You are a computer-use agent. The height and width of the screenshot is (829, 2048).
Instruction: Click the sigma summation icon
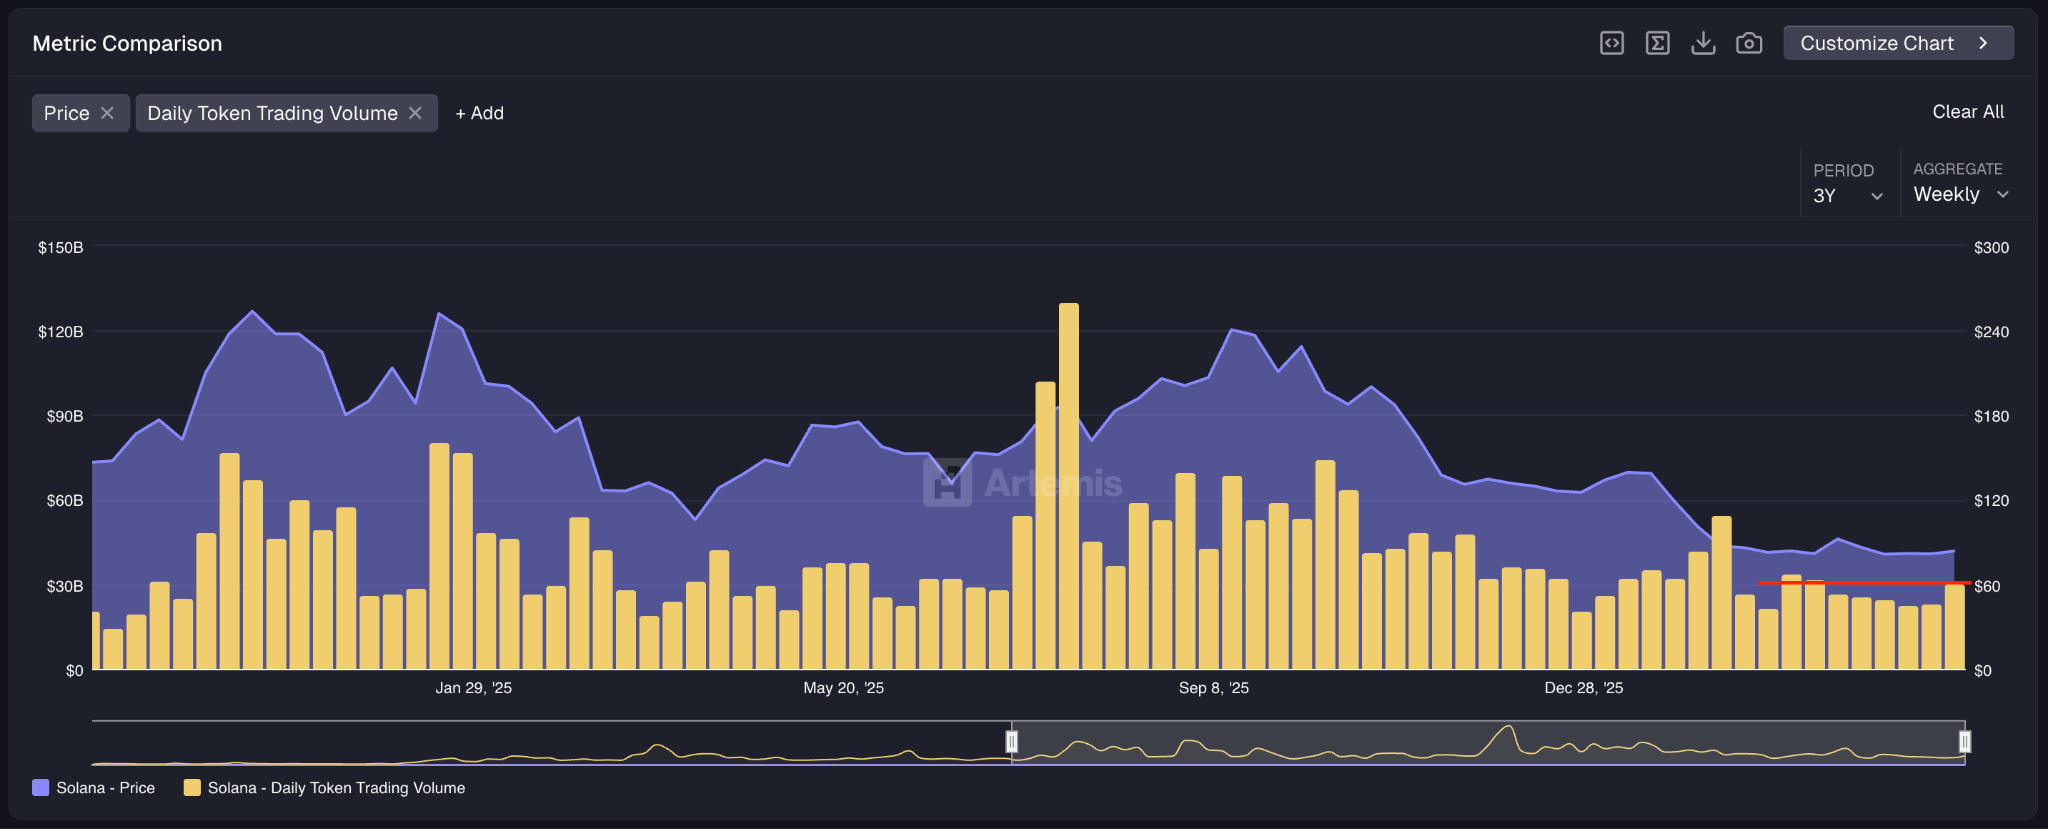[x=1657, y=43]
